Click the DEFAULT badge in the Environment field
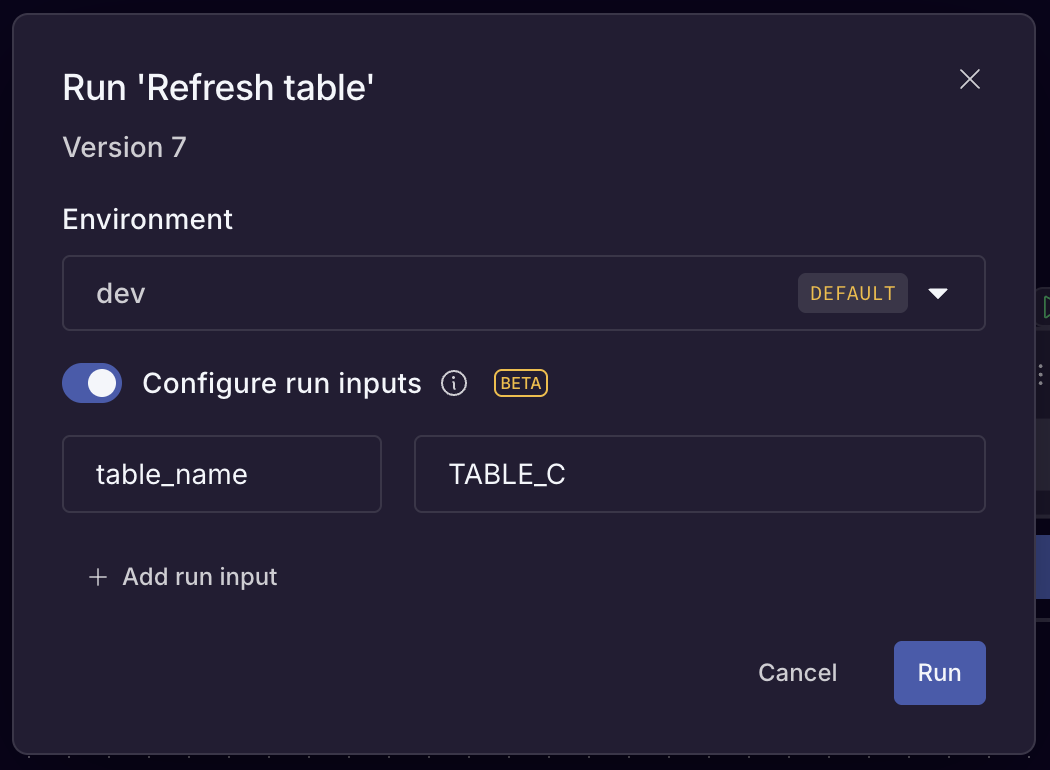This screenshot has height=770, width=1050. coord(852,293)
